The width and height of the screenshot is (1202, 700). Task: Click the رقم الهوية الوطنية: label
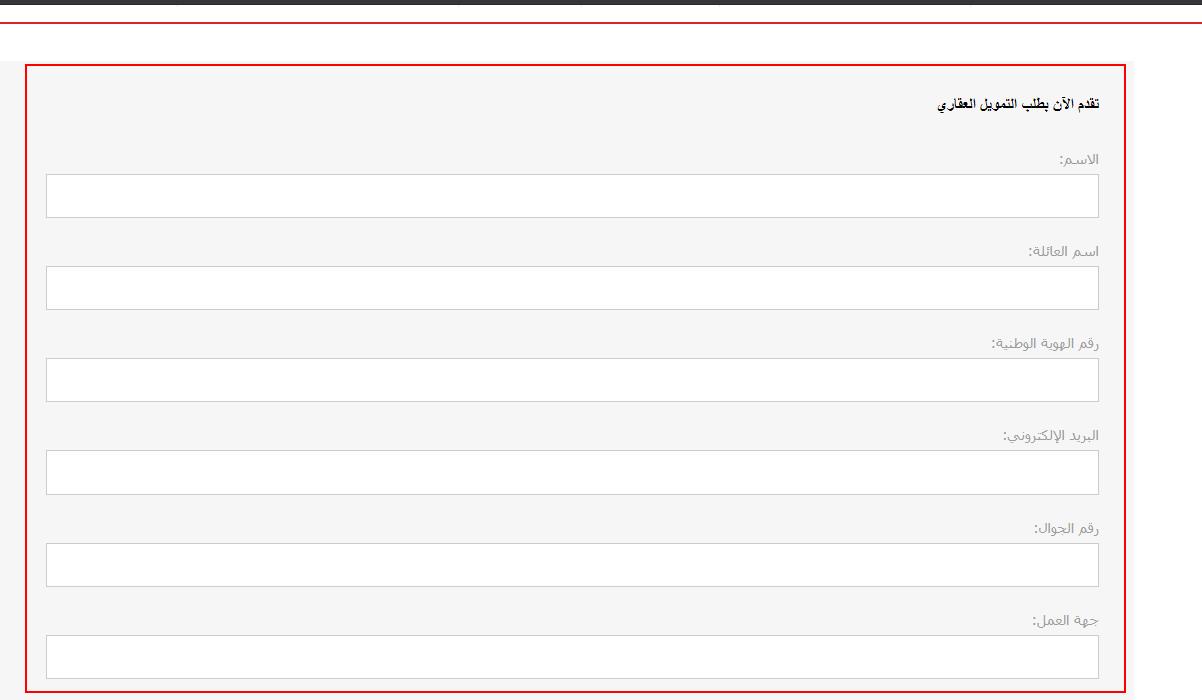tap(1045, 343)
